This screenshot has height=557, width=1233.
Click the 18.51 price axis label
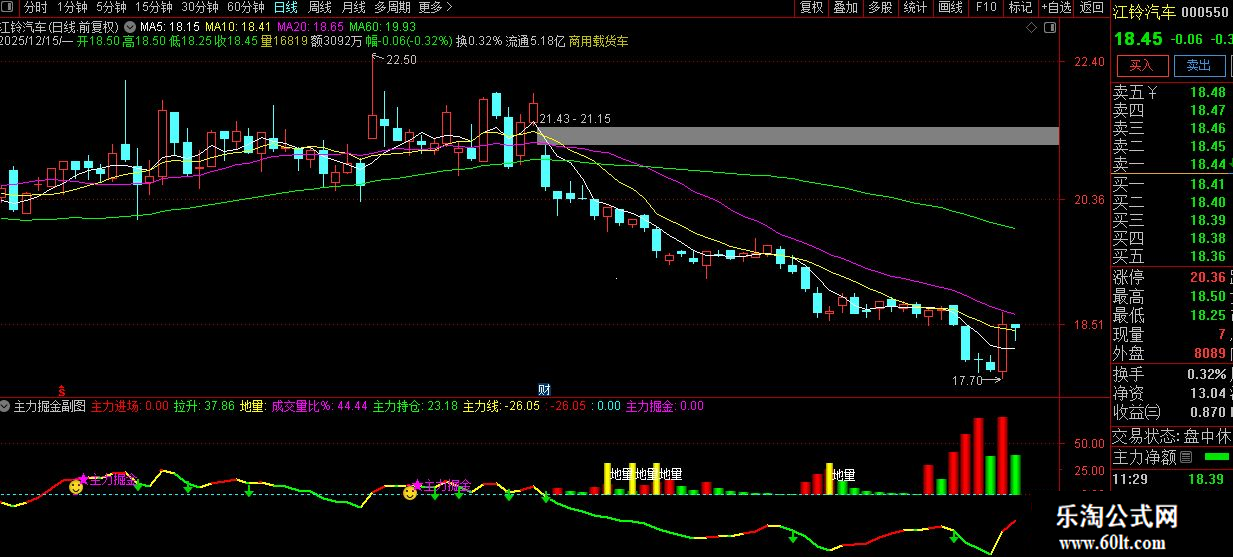point(1089,325)
